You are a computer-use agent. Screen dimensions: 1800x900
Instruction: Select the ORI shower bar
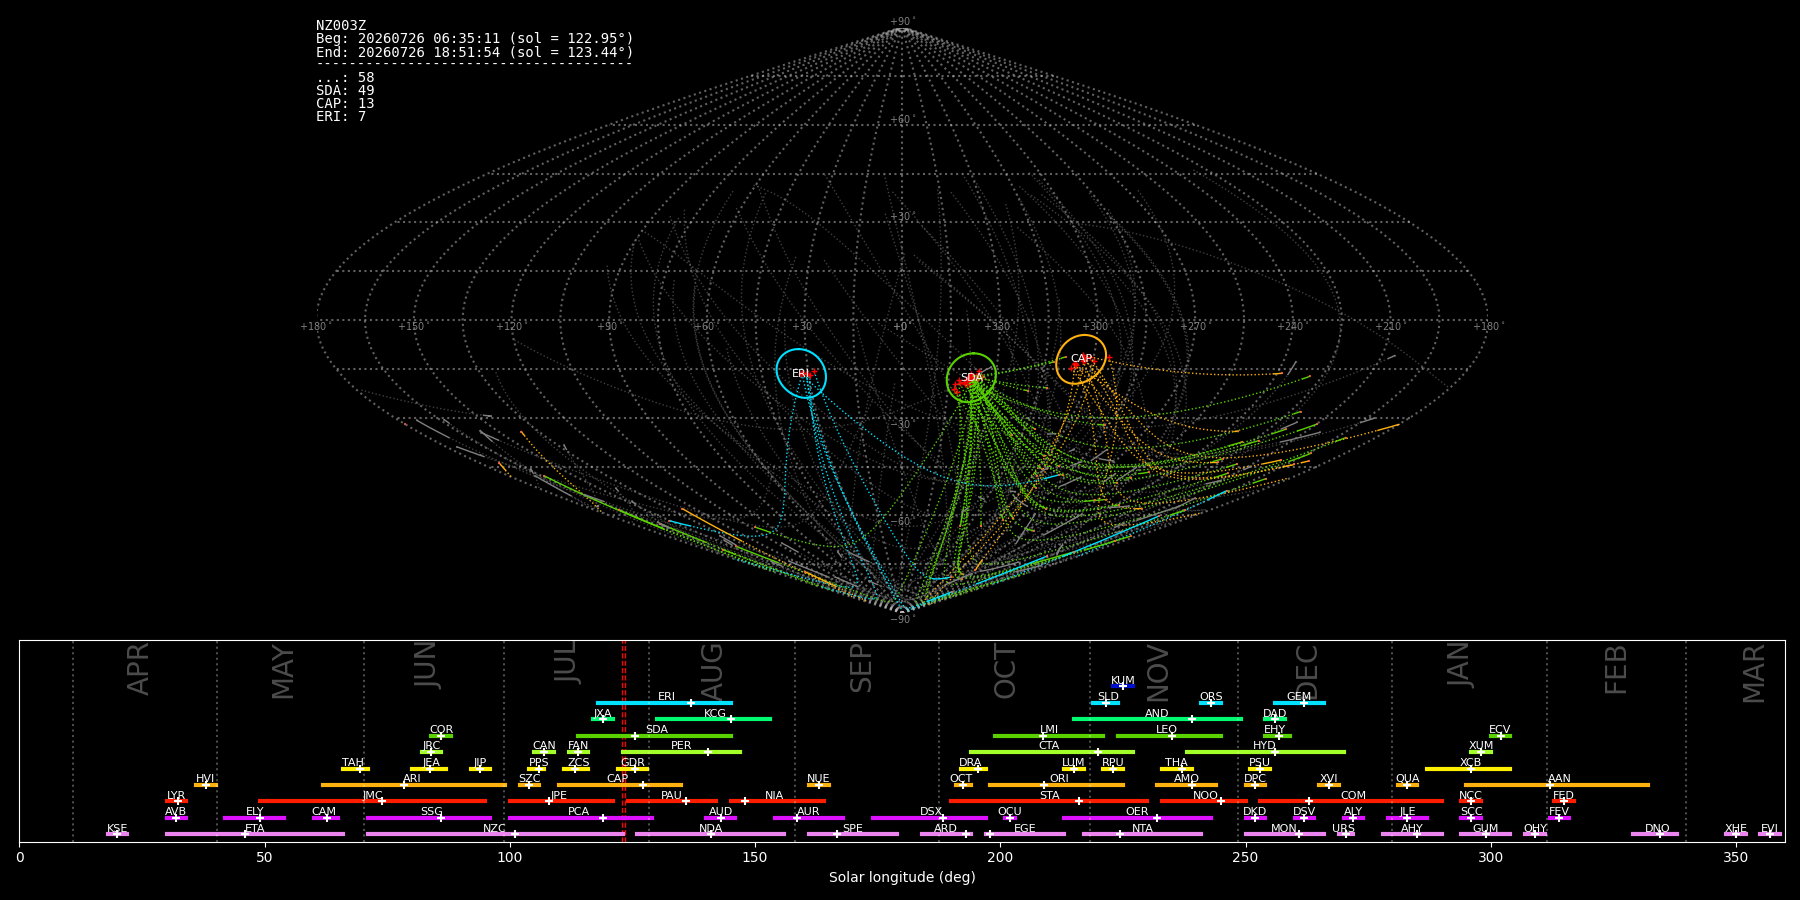click(1056, 785)
